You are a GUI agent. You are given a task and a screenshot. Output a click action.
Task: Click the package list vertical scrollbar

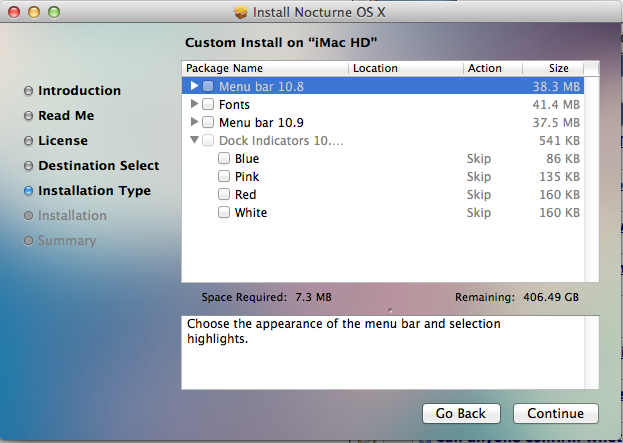(x=591, y=179)
